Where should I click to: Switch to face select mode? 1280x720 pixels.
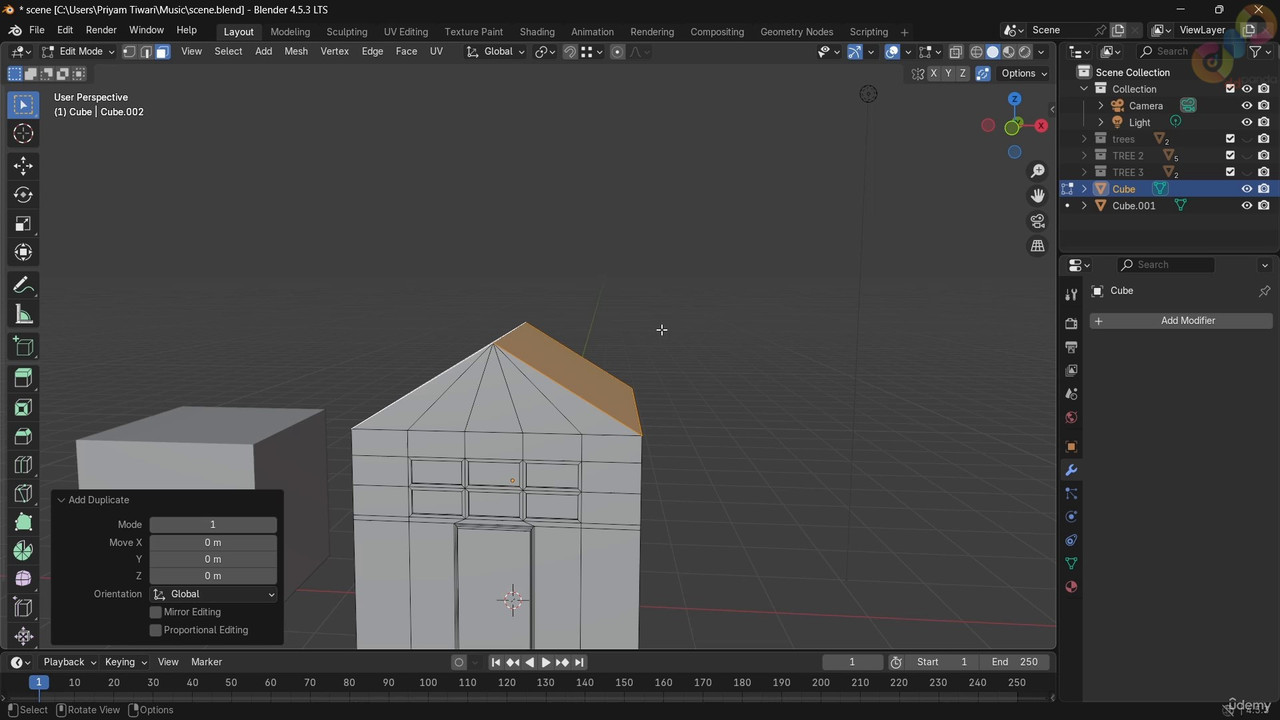(x=162, y=52)
